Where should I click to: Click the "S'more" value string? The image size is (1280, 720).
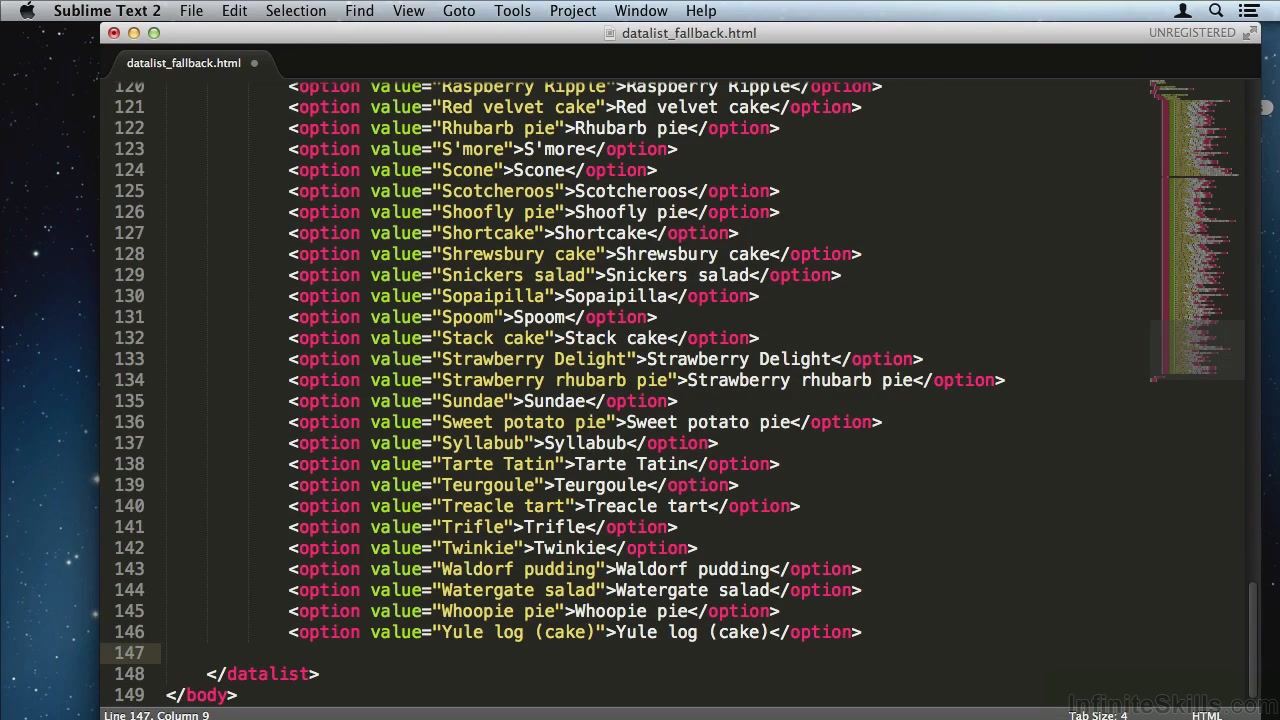point(472,149)
